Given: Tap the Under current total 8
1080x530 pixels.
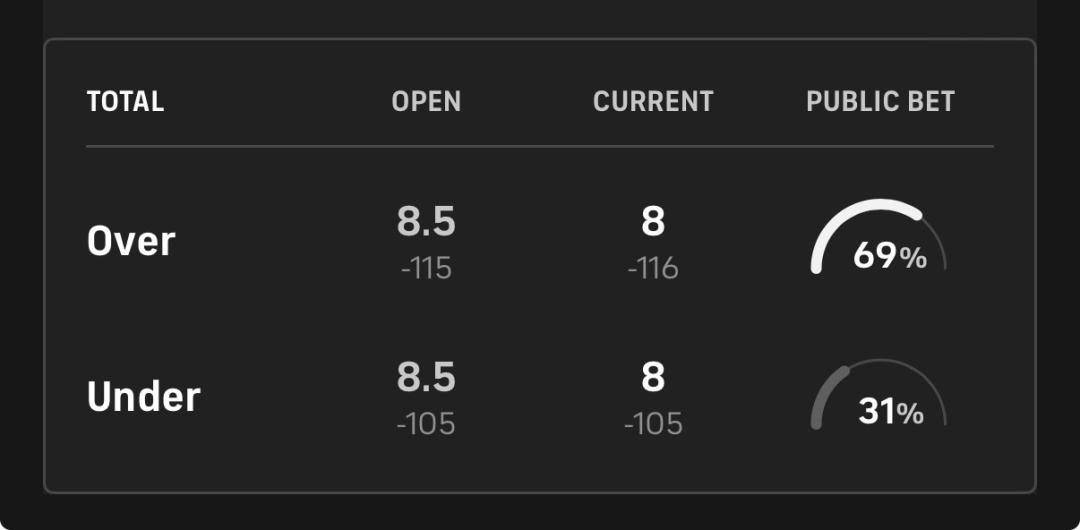Looking at the screenshot, I should pyautogui.click(x=653, y=378).
